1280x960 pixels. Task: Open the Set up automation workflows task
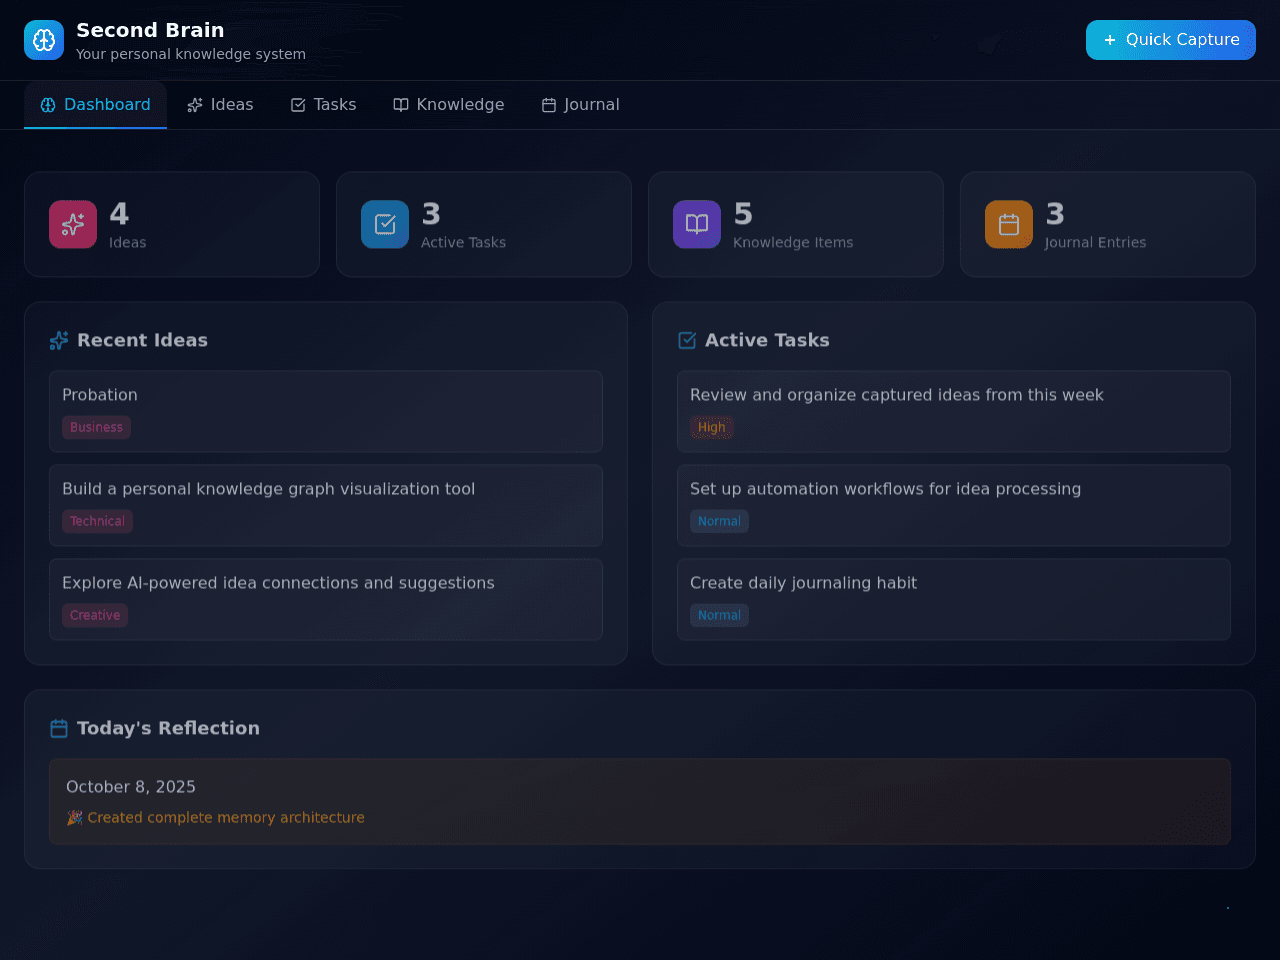point(954,506)
